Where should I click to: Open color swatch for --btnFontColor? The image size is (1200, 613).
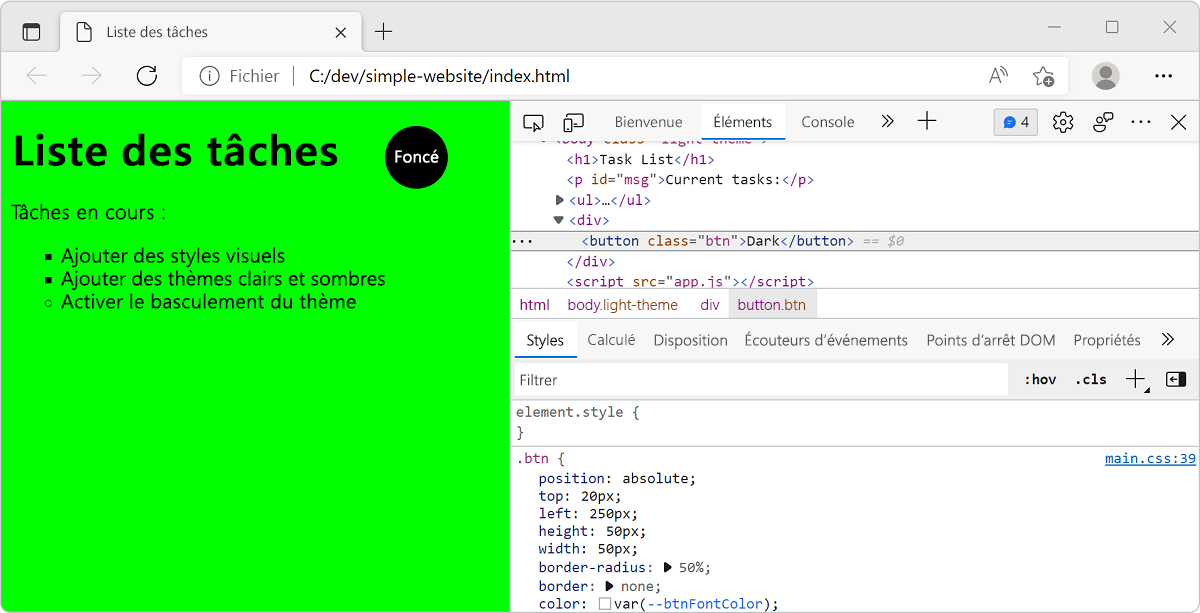[x=605, y=604]
